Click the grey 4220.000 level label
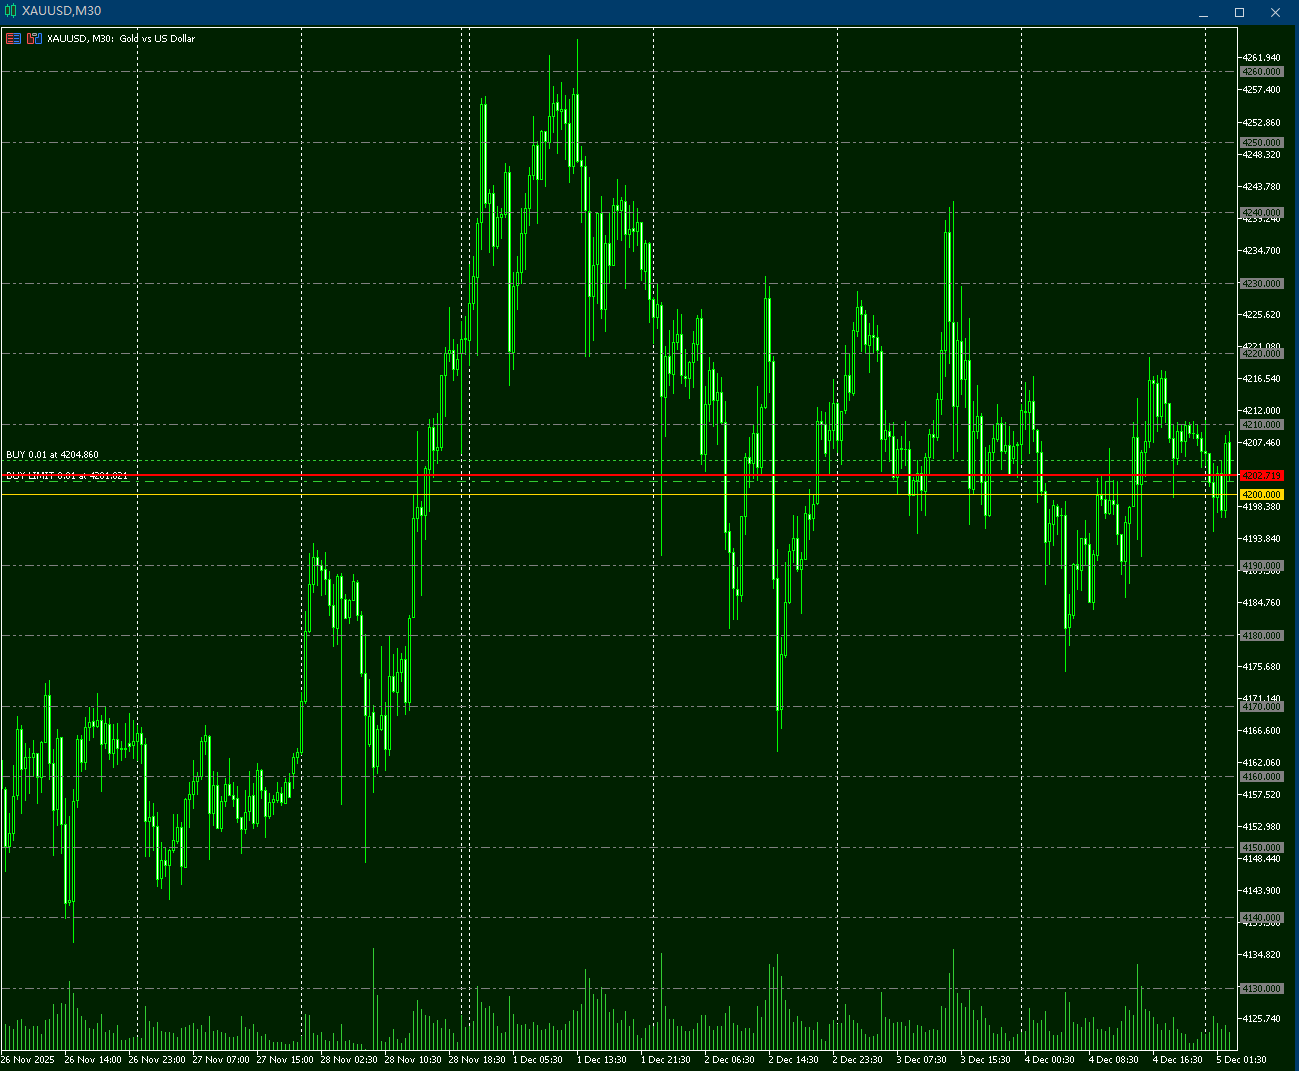 (x=1261, y=354)
